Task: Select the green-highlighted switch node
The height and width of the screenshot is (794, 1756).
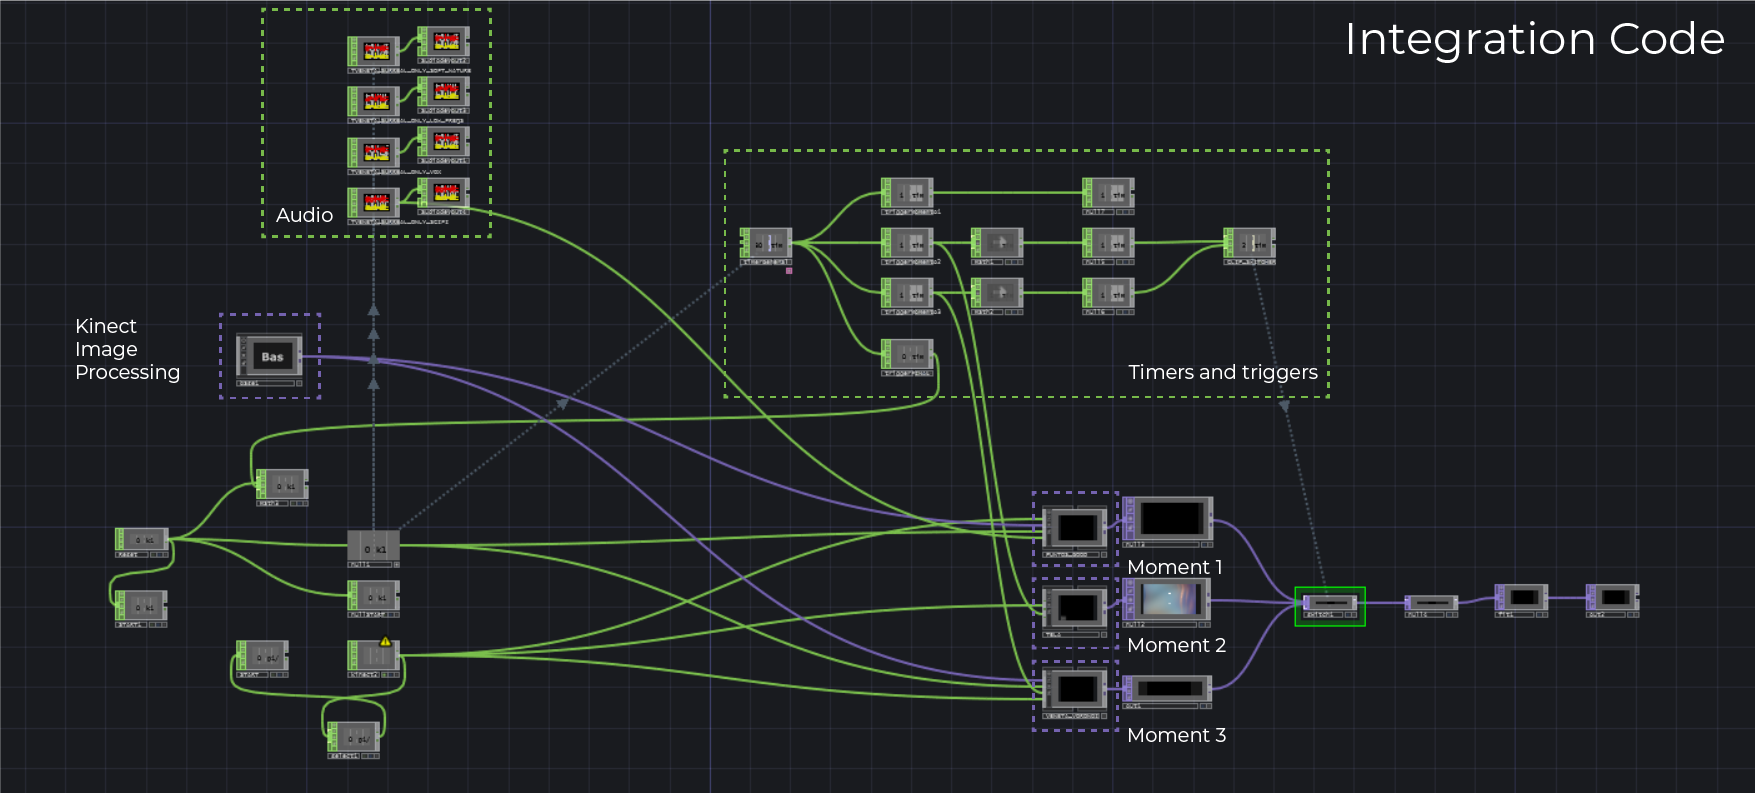Action: (x=1330, y=604)
